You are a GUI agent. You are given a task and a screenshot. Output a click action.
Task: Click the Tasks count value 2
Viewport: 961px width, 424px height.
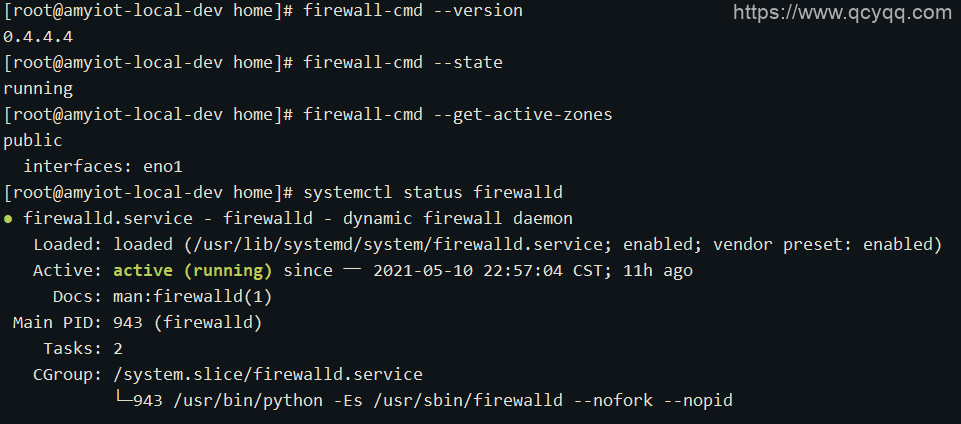[x=118, y=348]
